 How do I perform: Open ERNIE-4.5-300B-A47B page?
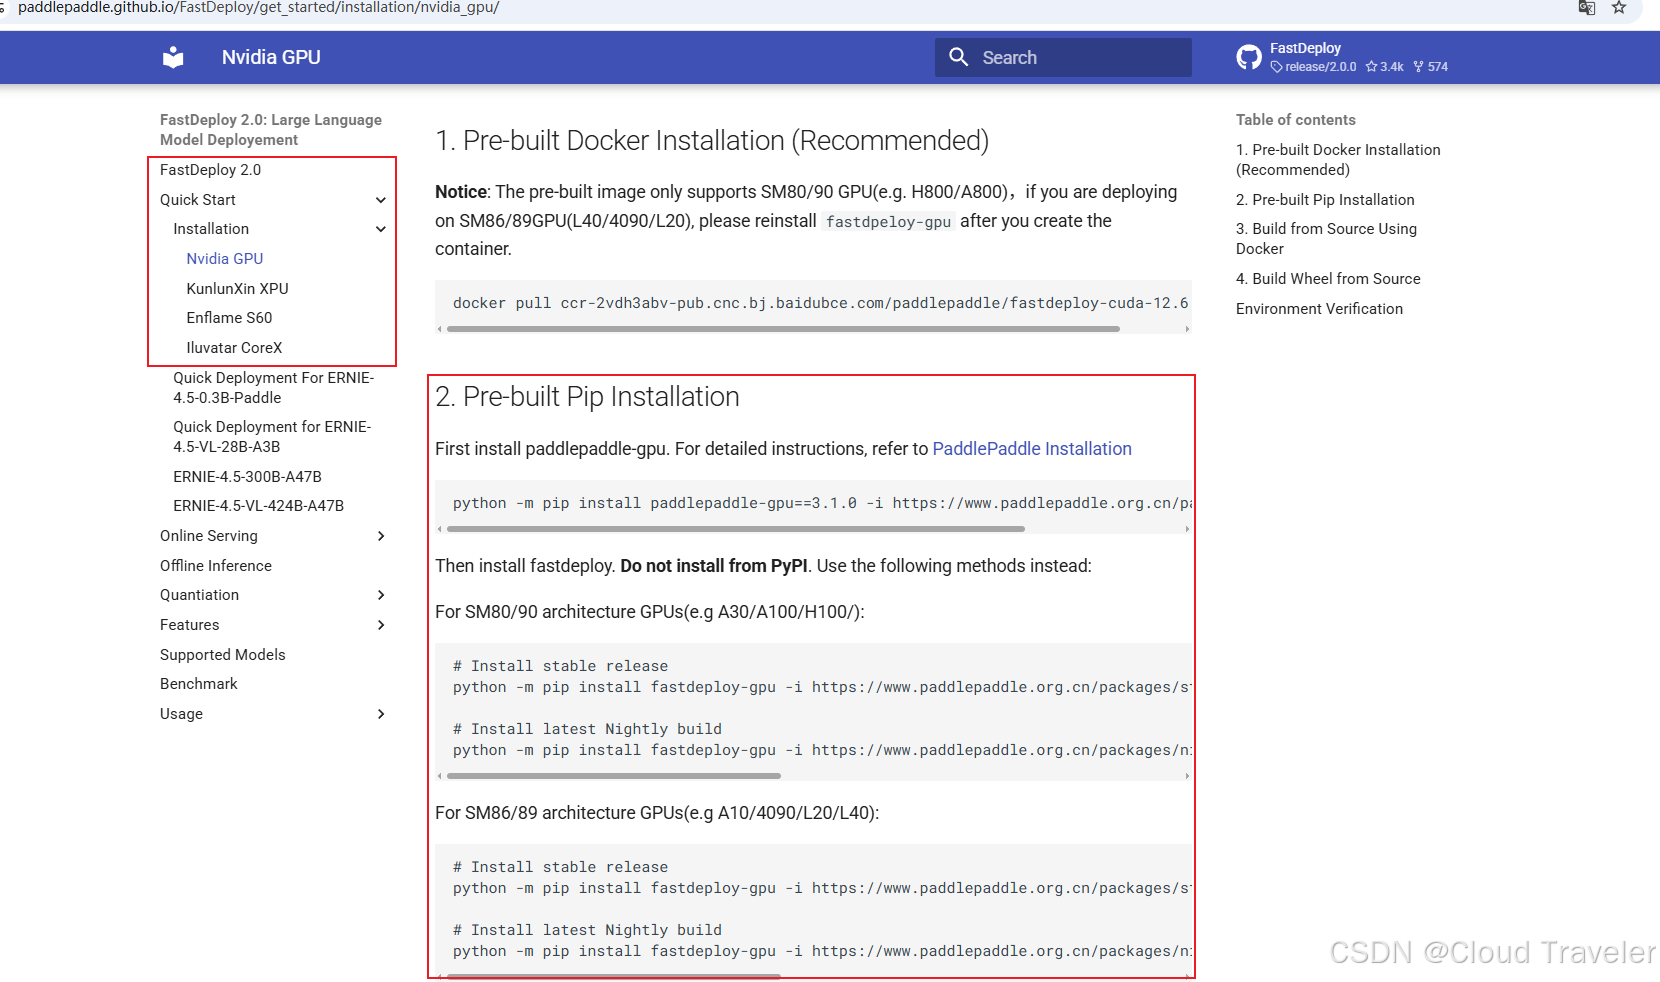click(247, 477)
